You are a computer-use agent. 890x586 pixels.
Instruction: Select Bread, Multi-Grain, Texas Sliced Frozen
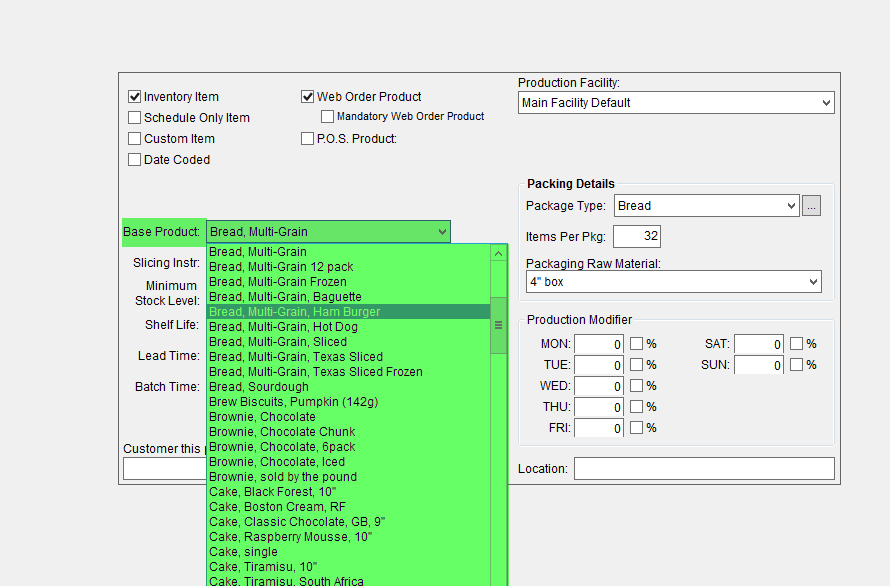point(349,372)
